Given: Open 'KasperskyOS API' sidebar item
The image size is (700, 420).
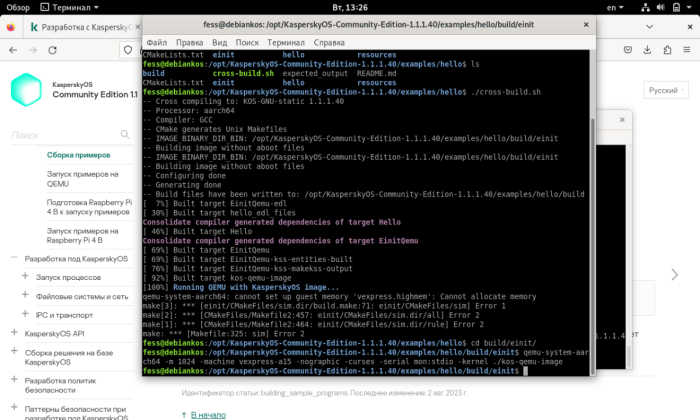Looking at the screenshot, I should click(54, 333).
